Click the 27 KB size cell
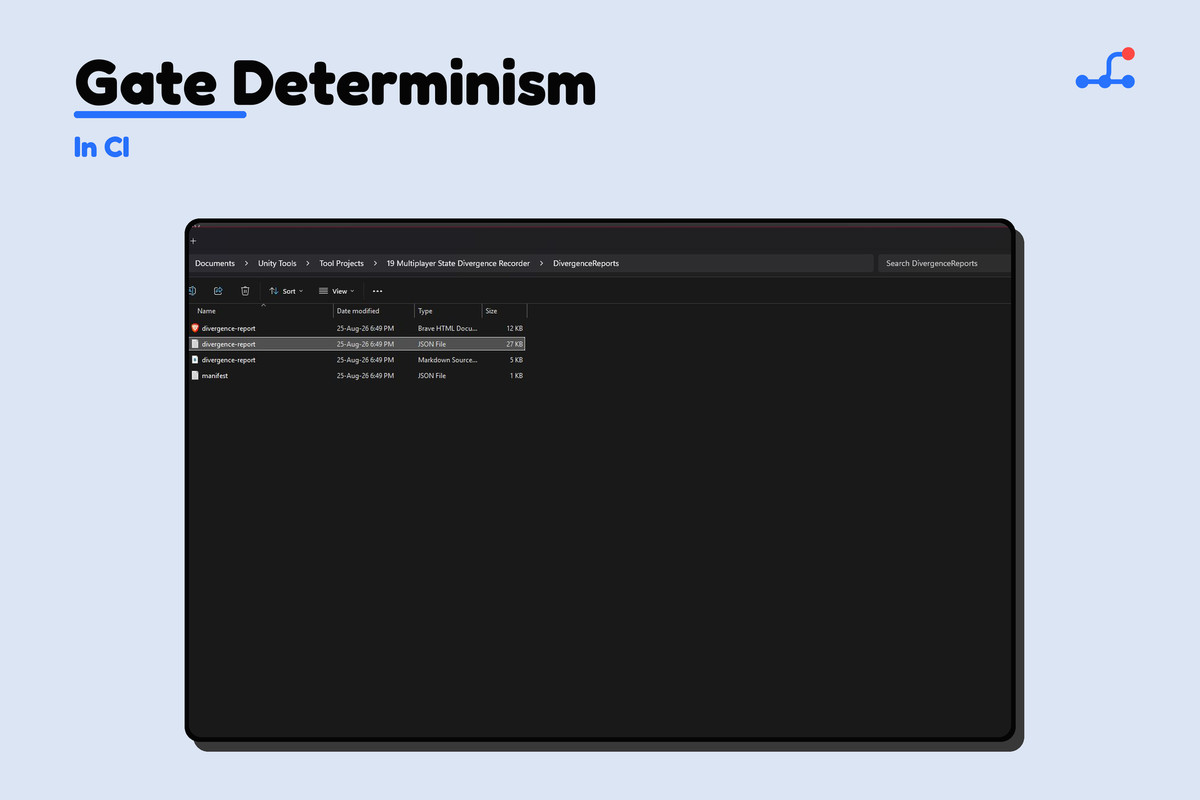Screen dimensions: 1200x800 (514, 344)
